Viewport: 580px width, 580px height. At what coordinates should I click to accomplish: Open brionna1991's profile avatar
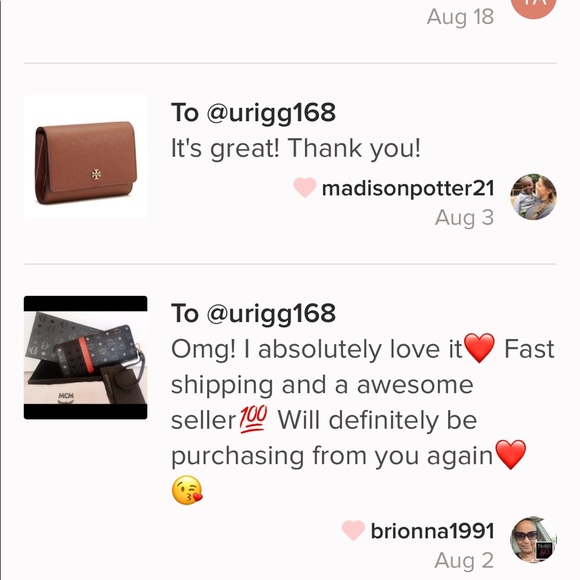533,540
